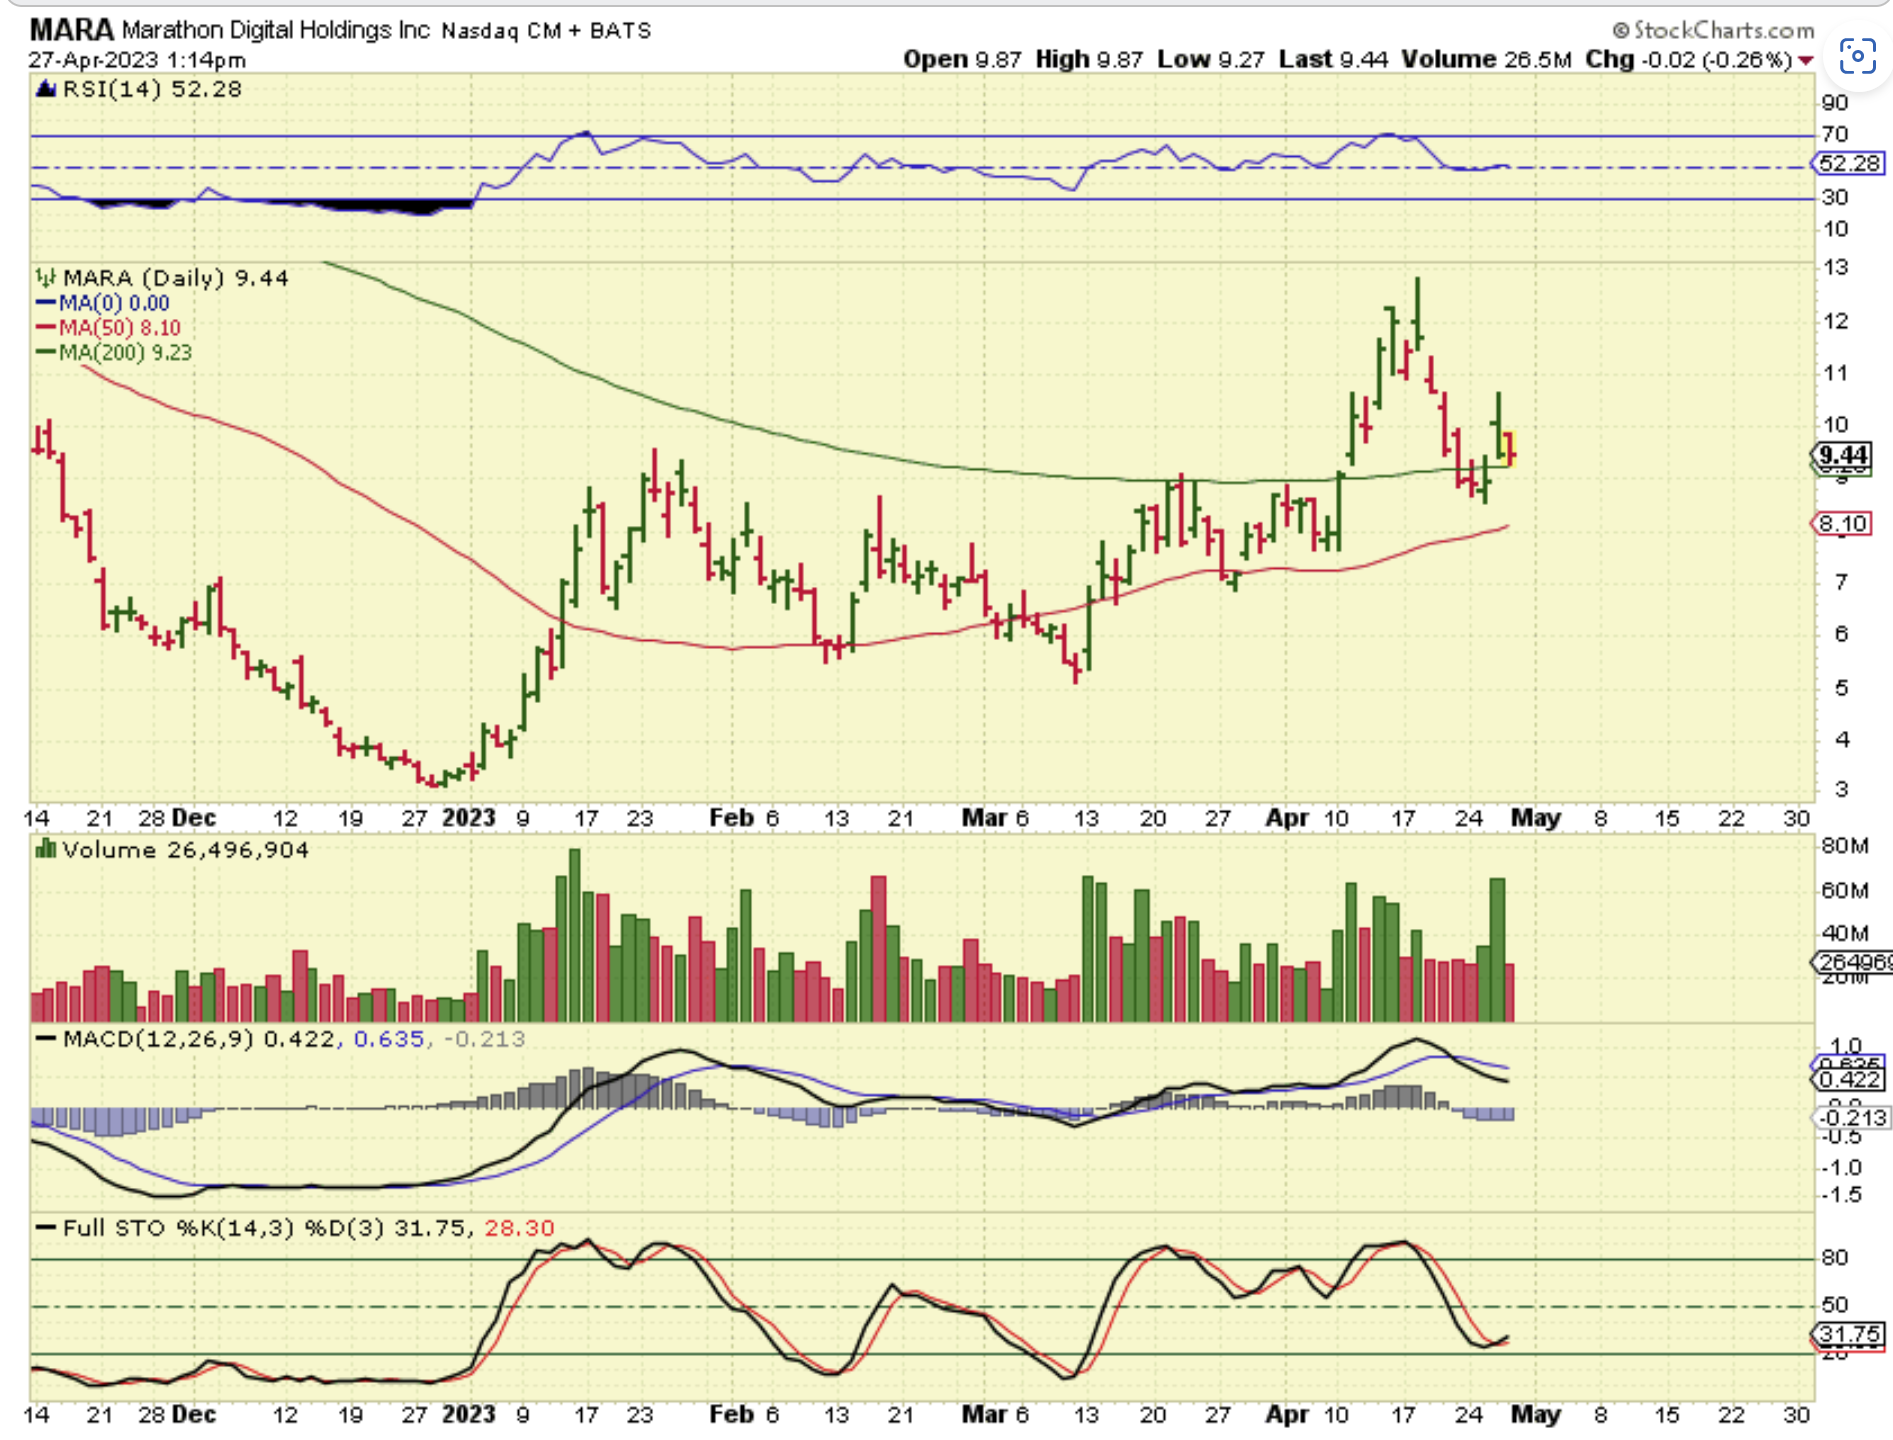Click the "MA(200) 9.23" legend entry
This screenshot has height=1440, width=1893.
(x=125, y=352)
